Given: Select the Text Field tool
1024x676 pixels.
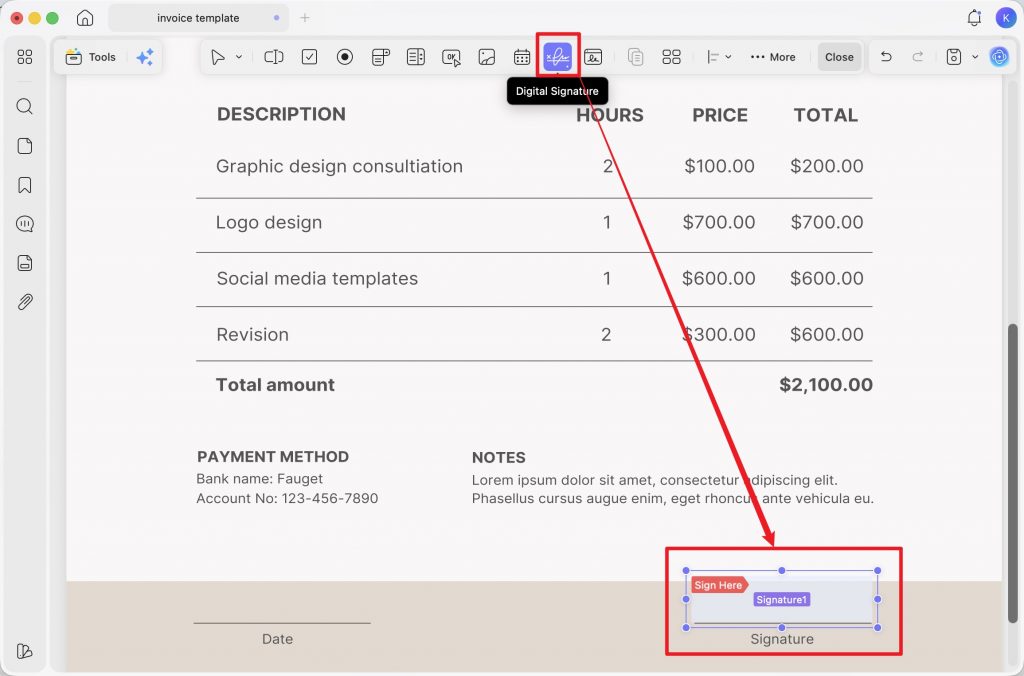Looking at the screenshot, I should pos(274,57).
